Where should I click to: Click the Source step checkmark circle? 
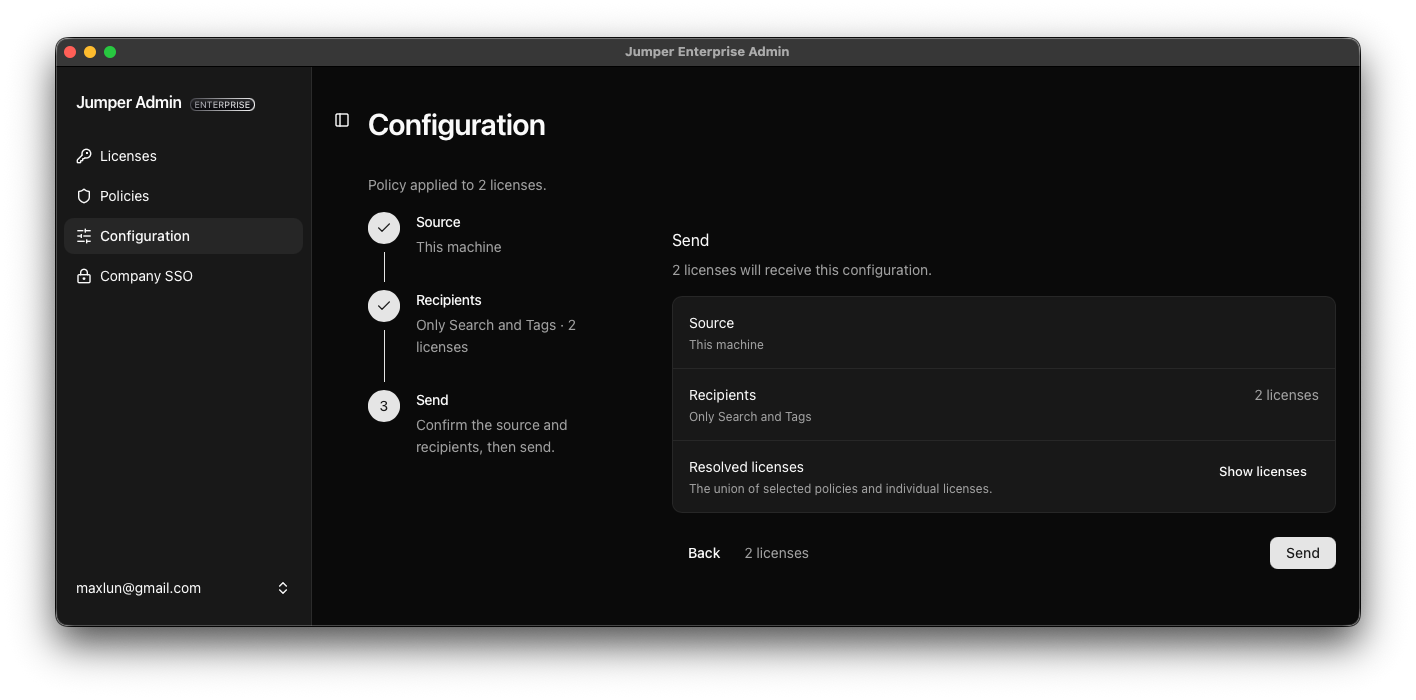[384, 228]
